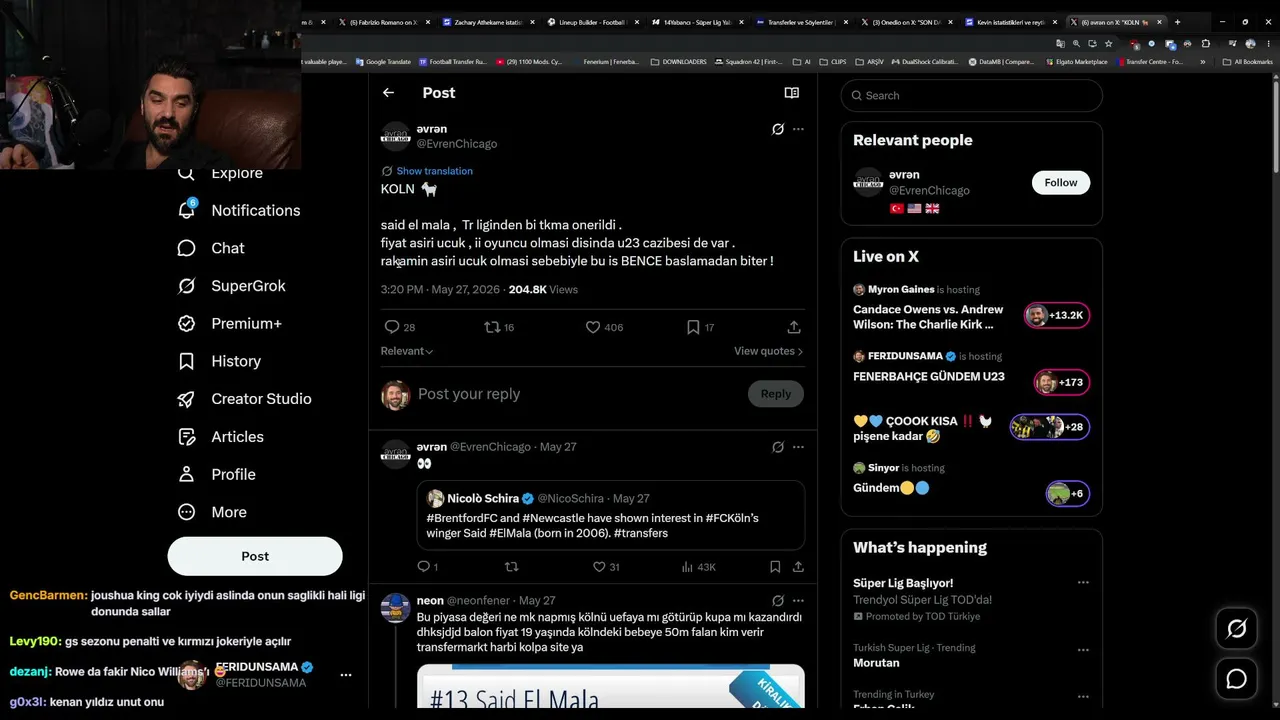
Task: Click Grok icon on neon's reply
Action: click(778, 601)
